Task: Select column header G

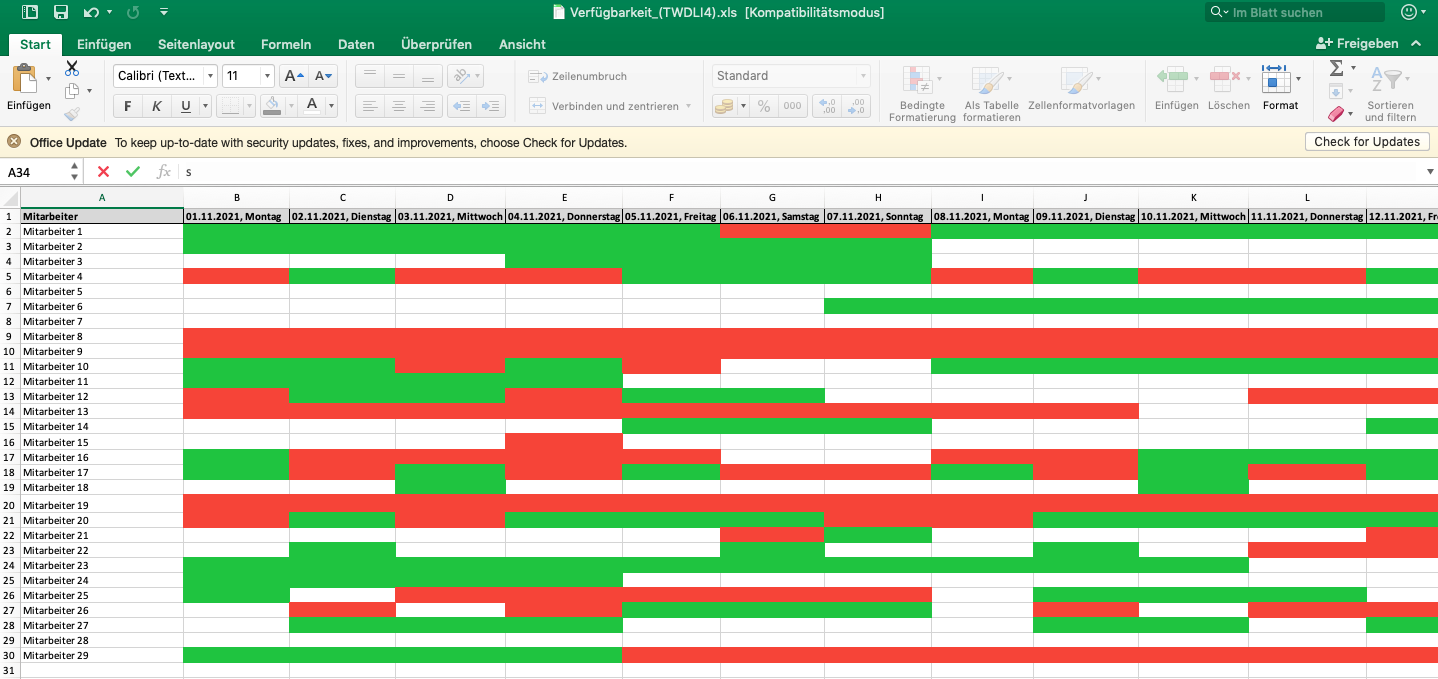Action: [x=772, y=198]
